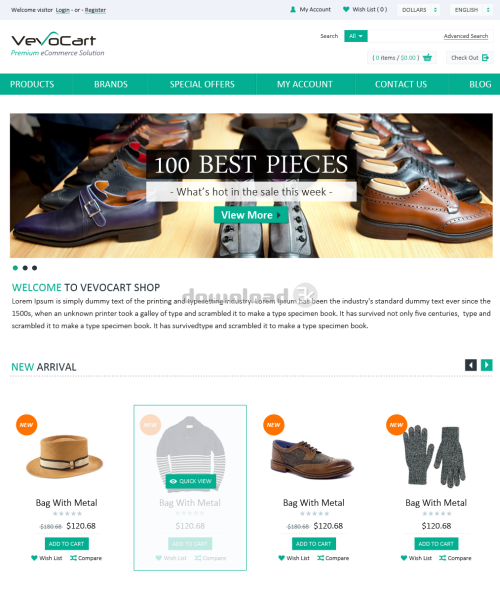Expand the All search category dropdown
Viewport: 500px width, 591px height.
click(x=356, y=36)
